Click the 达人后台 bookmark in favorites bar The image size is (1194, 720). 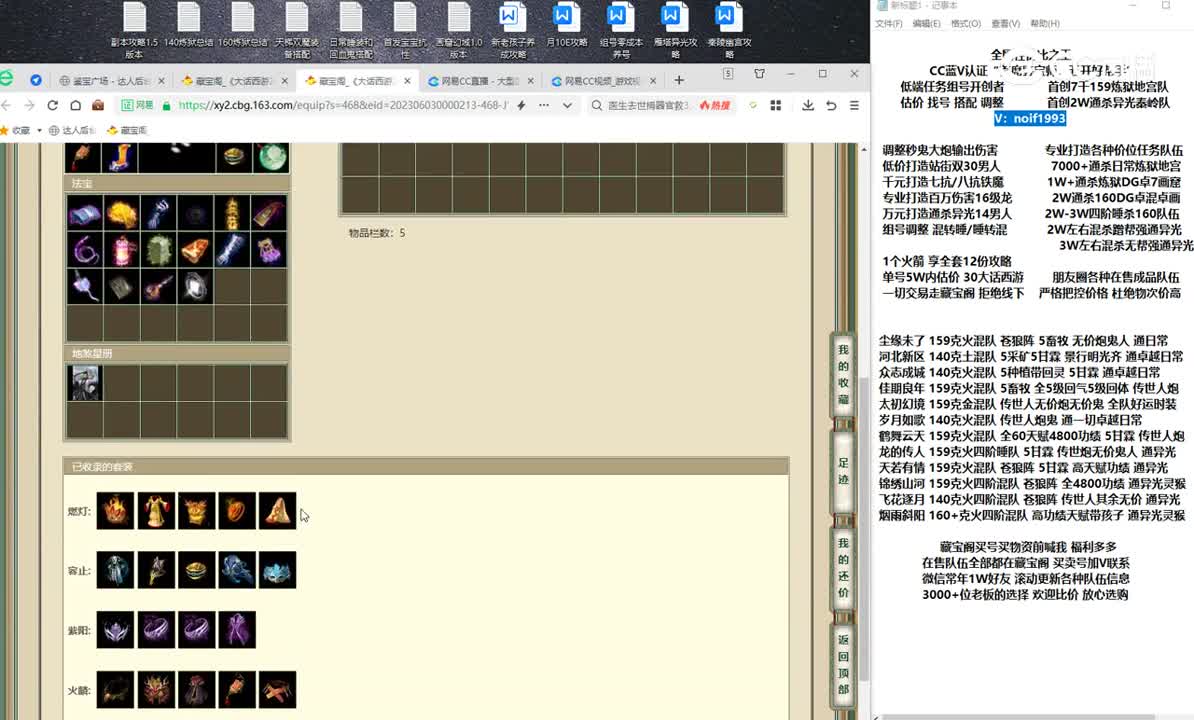(x=72, y=130)
